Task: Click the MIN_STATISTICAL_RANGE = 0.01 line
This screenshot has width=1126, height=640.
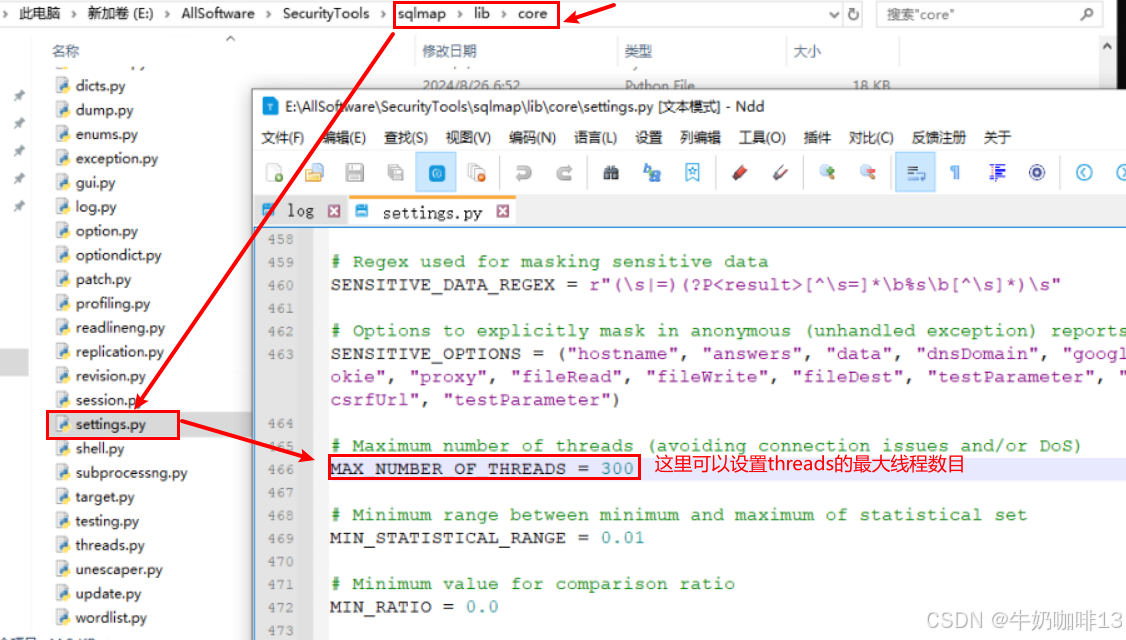Action: coord(487,538)
